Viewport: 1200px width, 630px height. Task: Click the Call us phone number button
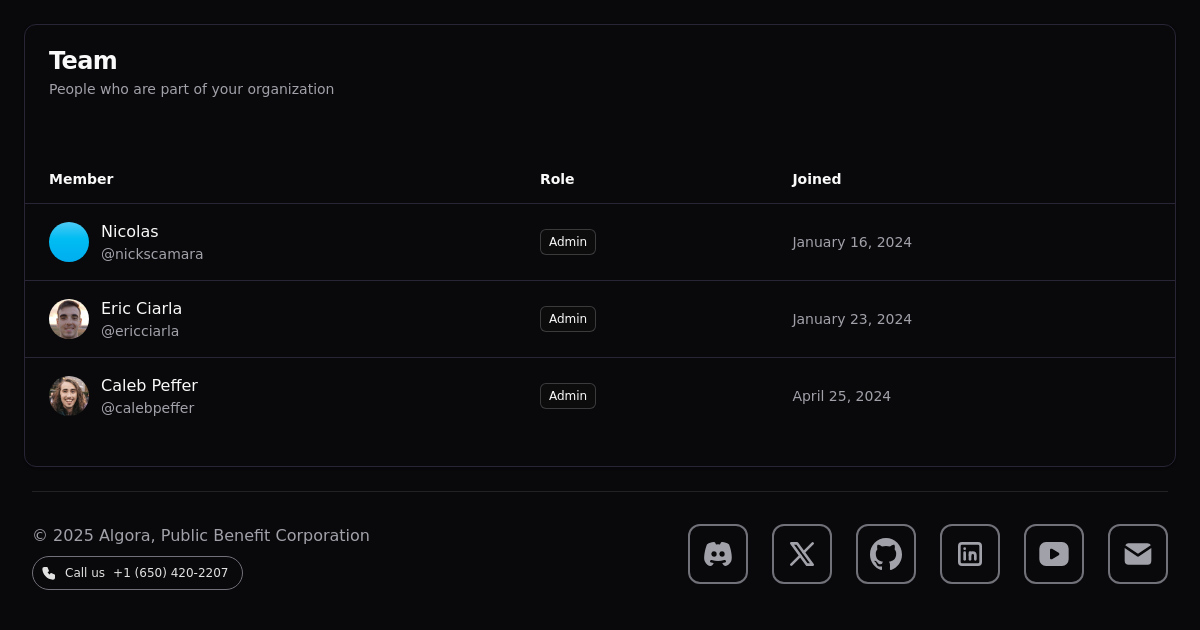pos(138,573)
